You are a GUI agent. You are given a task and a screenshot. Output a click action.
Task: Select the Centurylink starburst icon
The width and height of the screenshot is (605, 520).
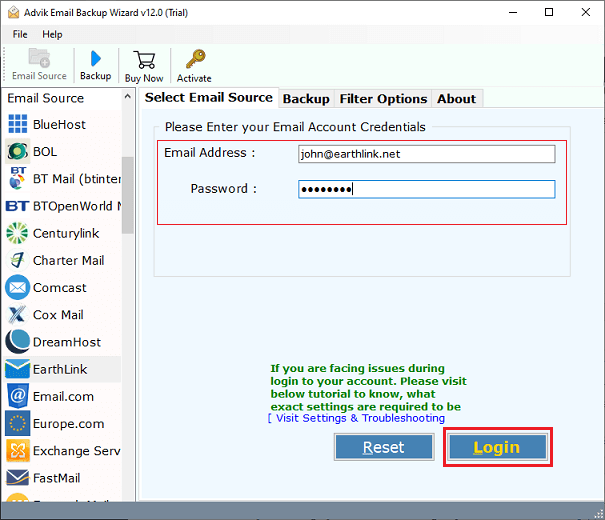click(x=17, y=233)
